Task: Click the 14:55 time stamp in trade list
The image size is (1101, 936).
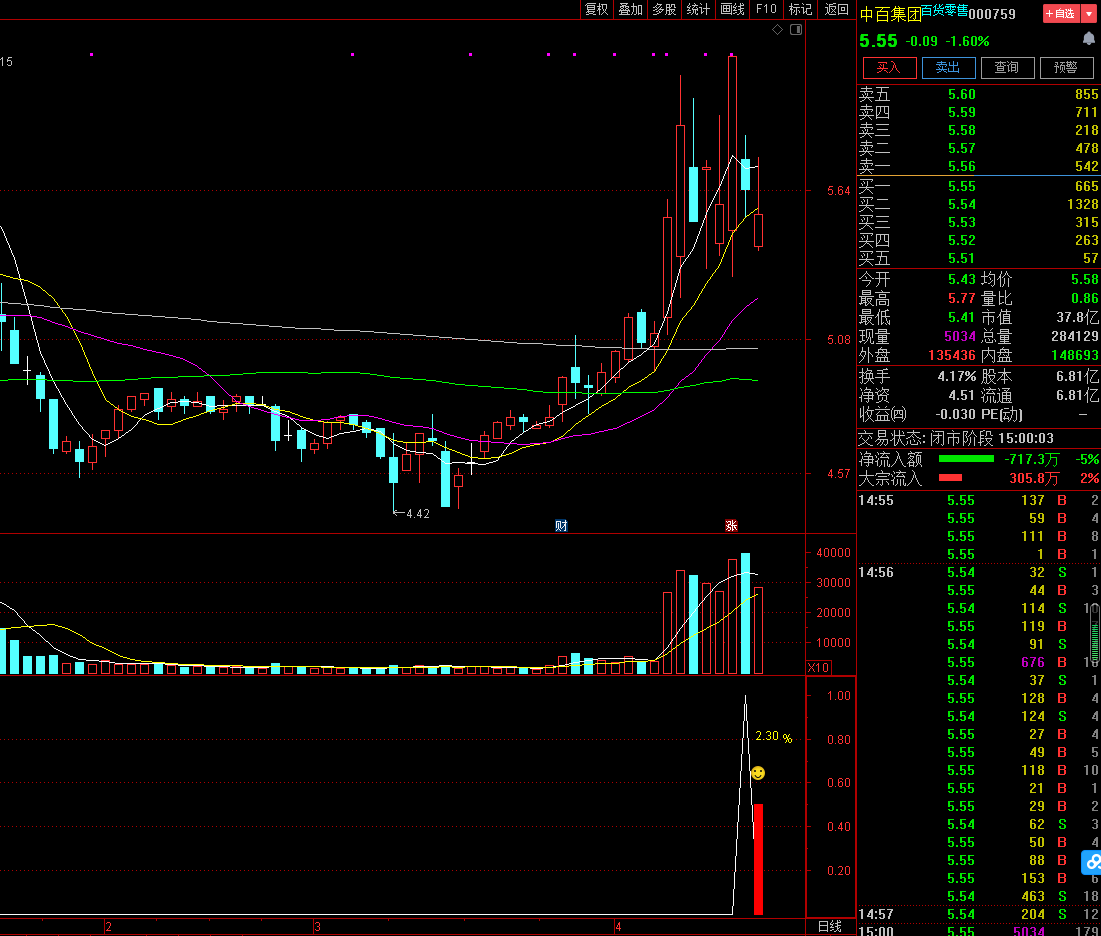Action: tap(876, 501)
